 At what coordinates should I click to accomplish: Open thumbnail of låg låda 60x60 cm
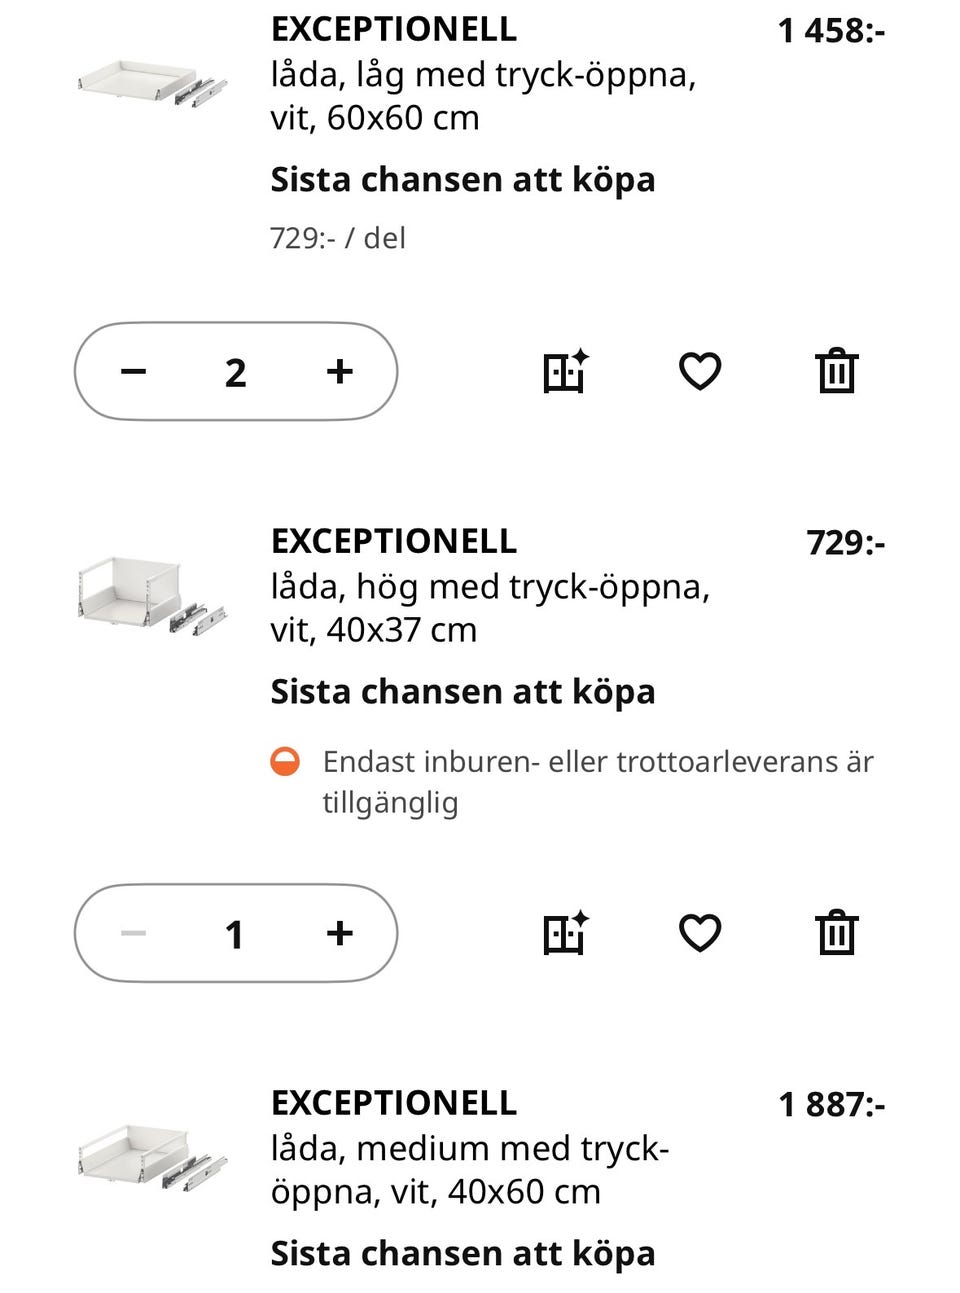click(152, 82)
